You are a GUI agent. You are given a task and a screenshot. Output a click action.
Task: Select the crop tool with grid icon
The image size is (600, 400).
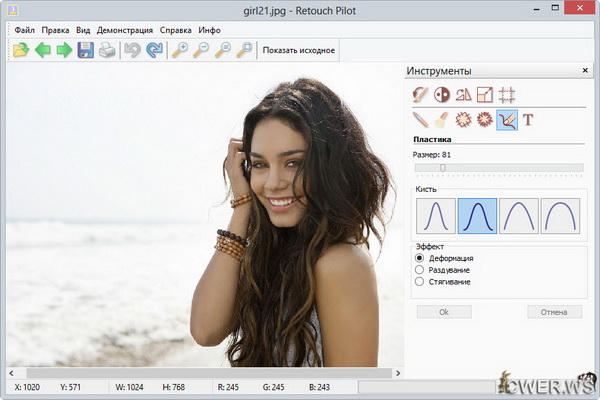[x=507, y=95]
